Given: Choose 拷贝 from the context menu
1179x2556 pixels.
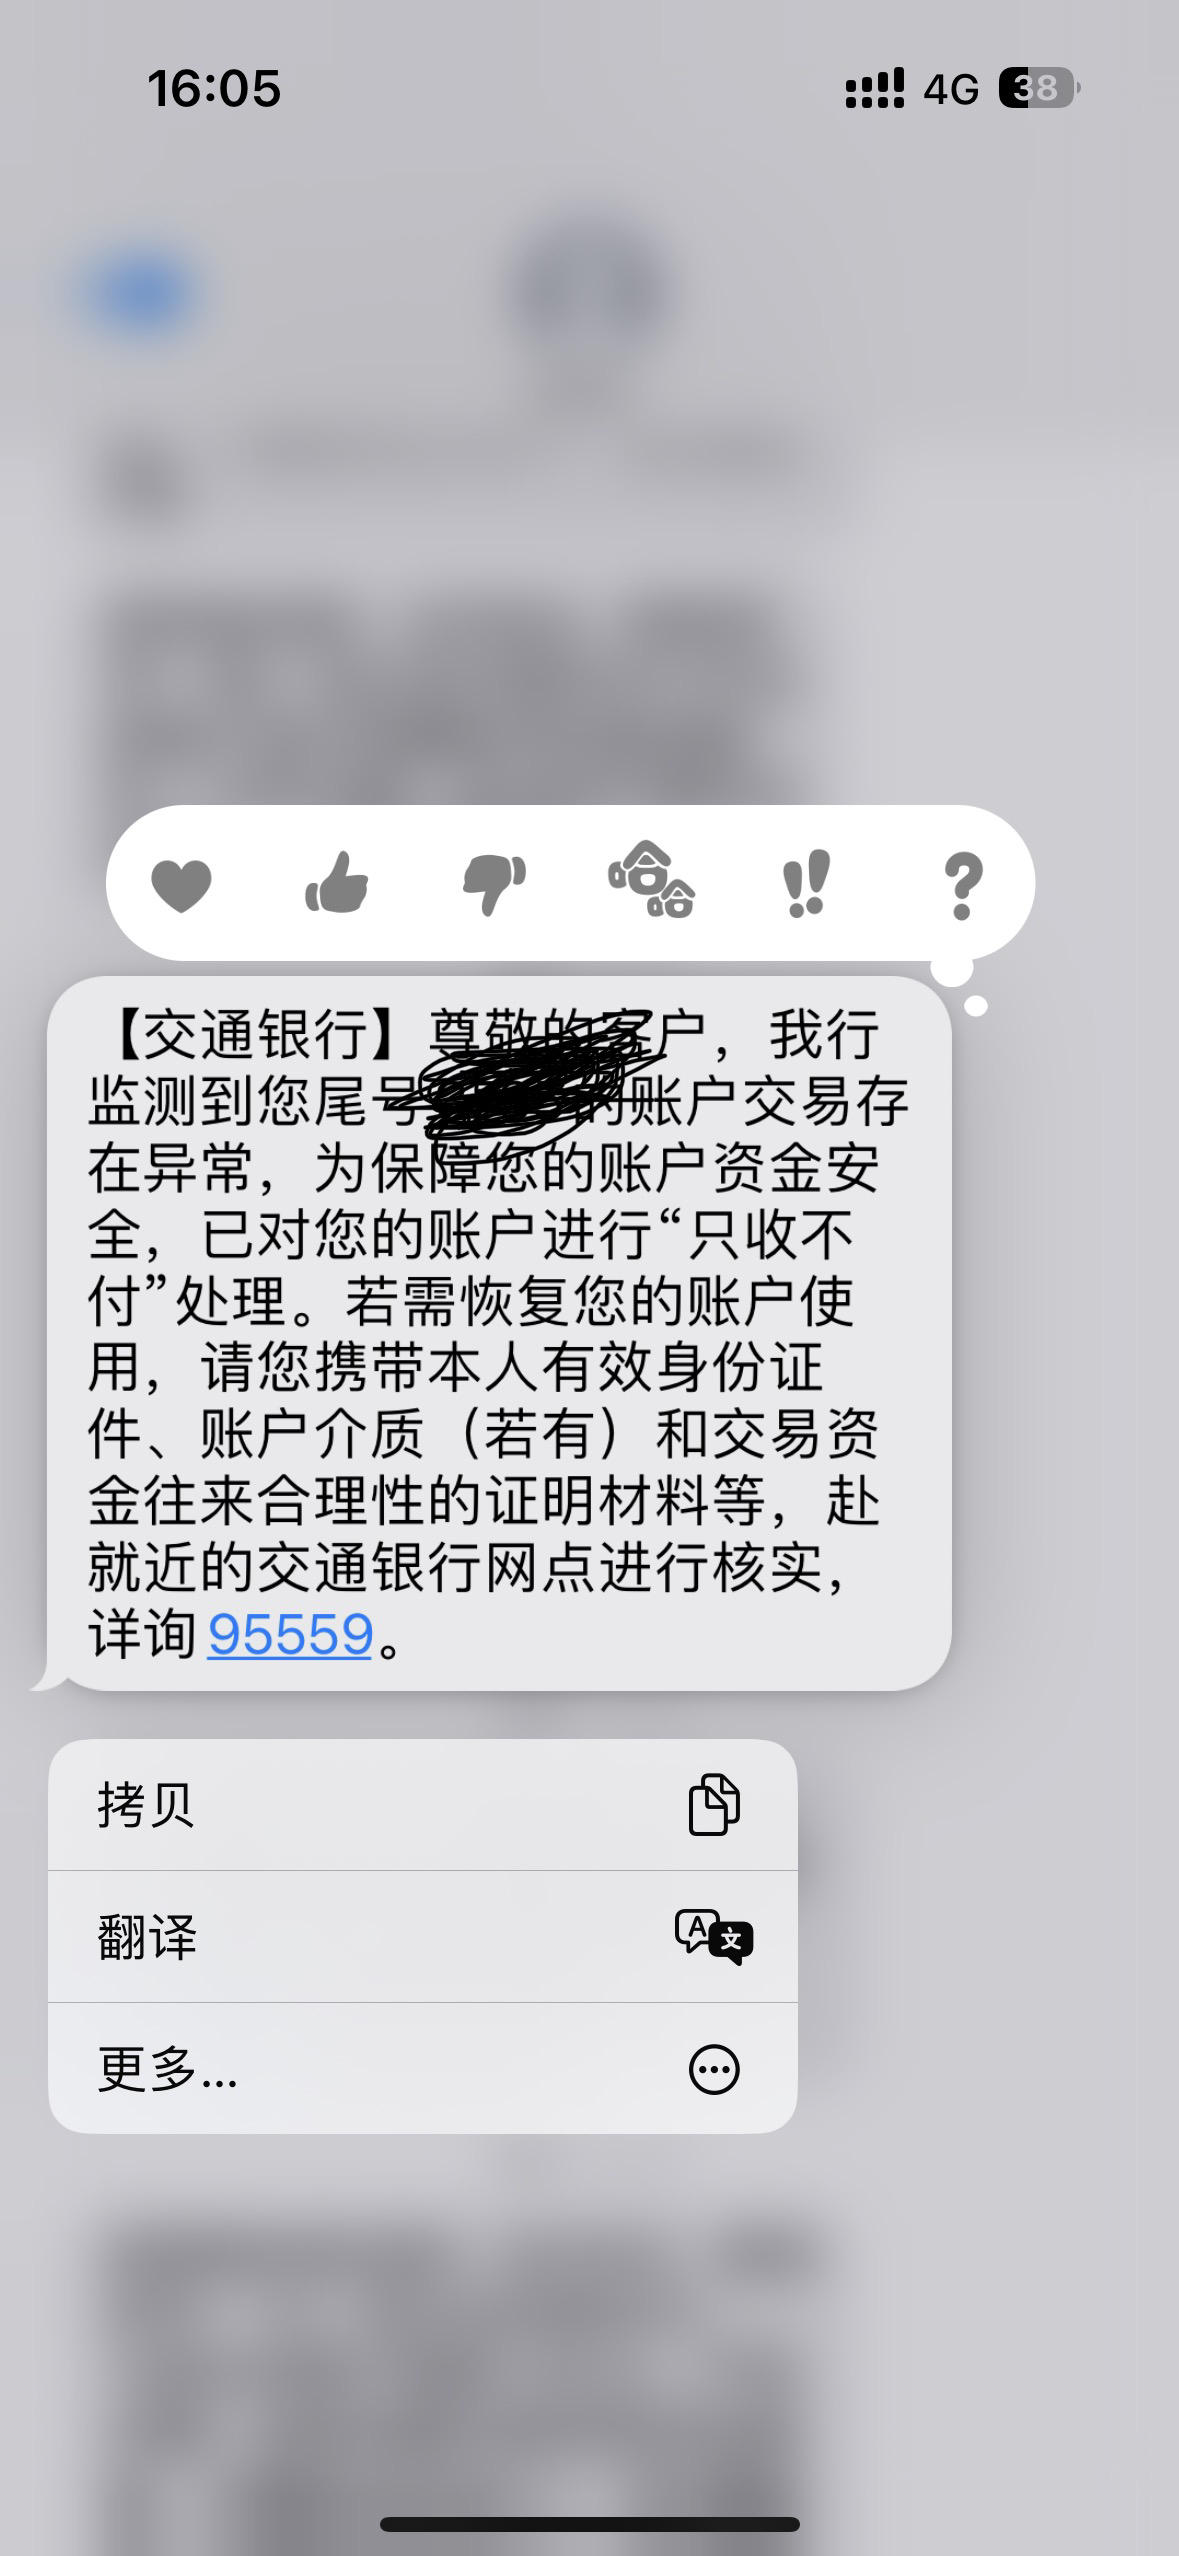Looking at the screenshot, I should [422, 1805].
